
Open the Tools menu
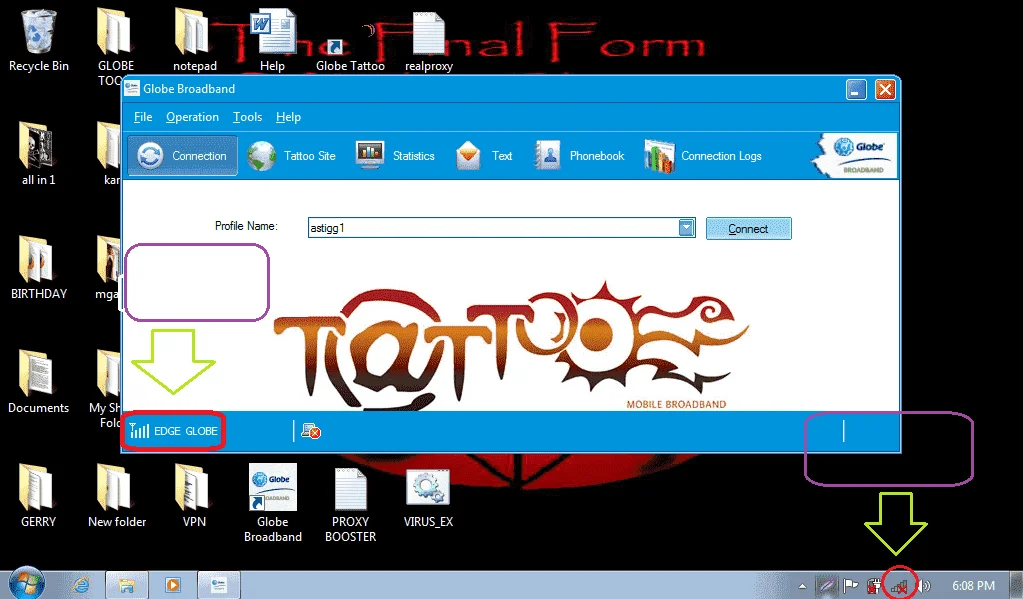pos(247,117)
